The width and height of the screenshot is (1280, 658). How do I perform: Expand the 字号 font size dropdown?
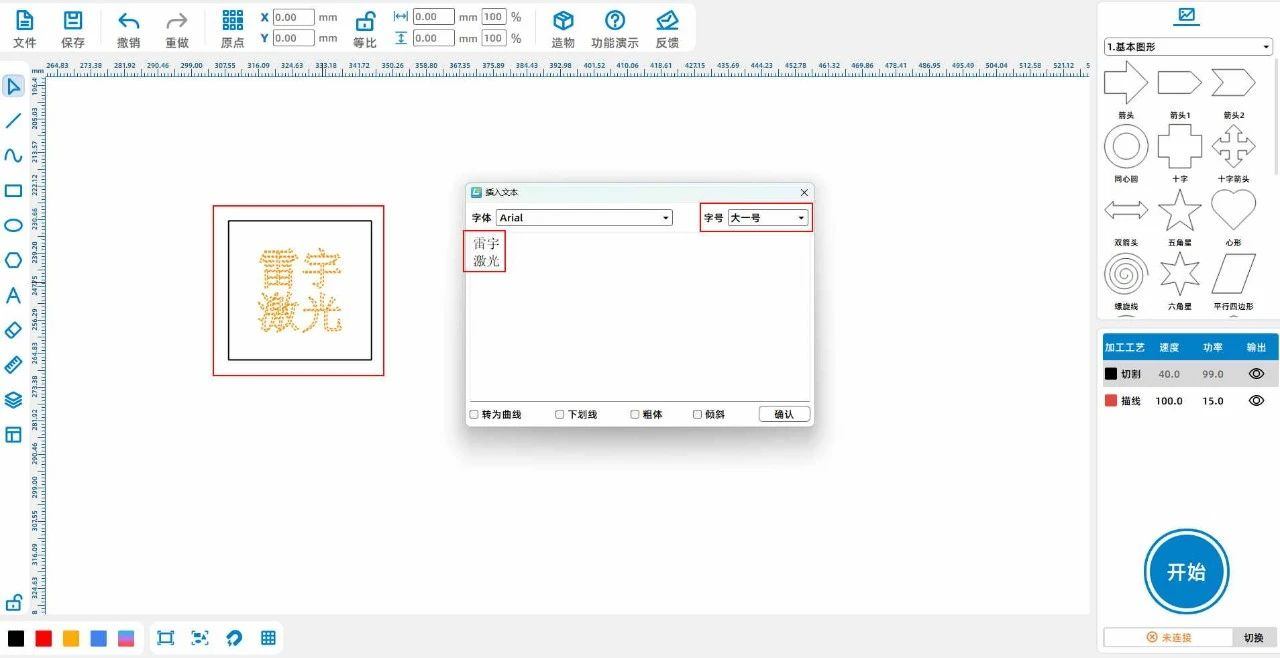click(x=768, y=217)
